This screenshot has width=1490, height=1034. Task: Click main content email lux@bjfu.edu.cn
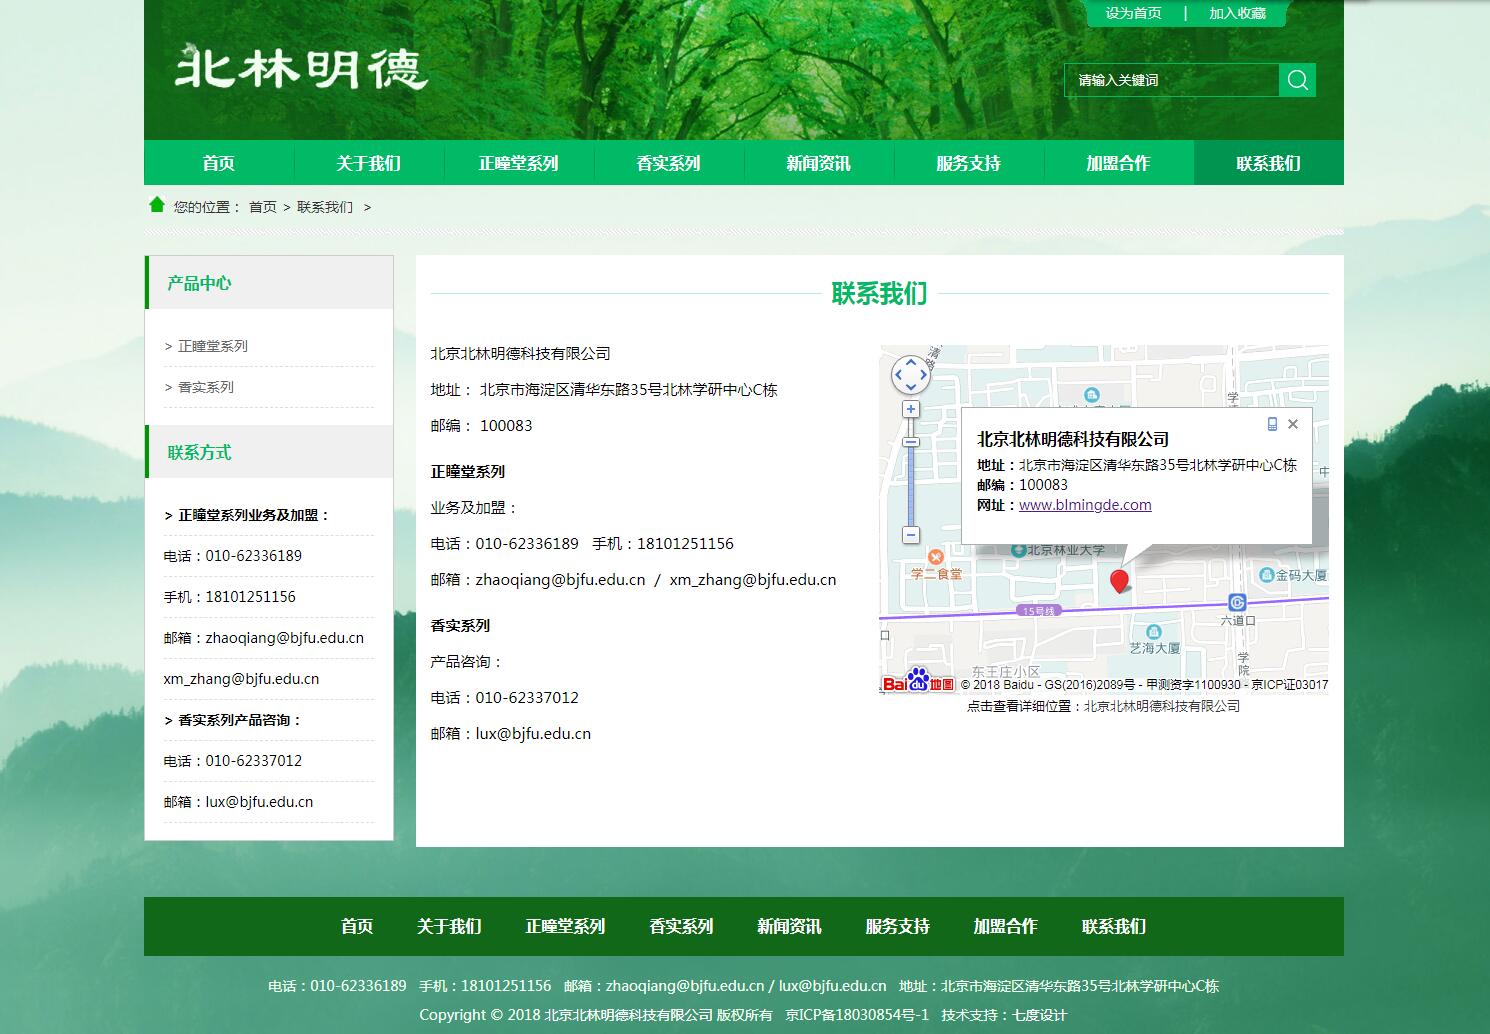click(x=533, y=734)
